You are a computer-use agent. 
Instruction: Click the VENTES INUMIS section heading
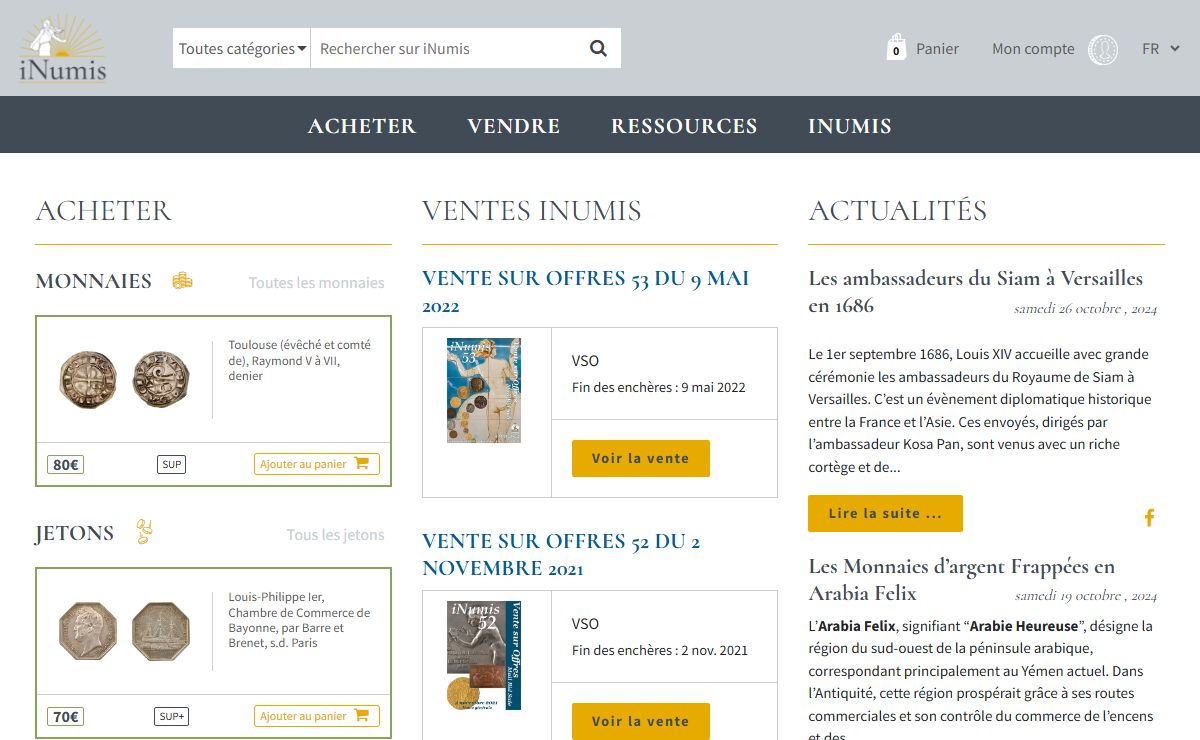532,211
